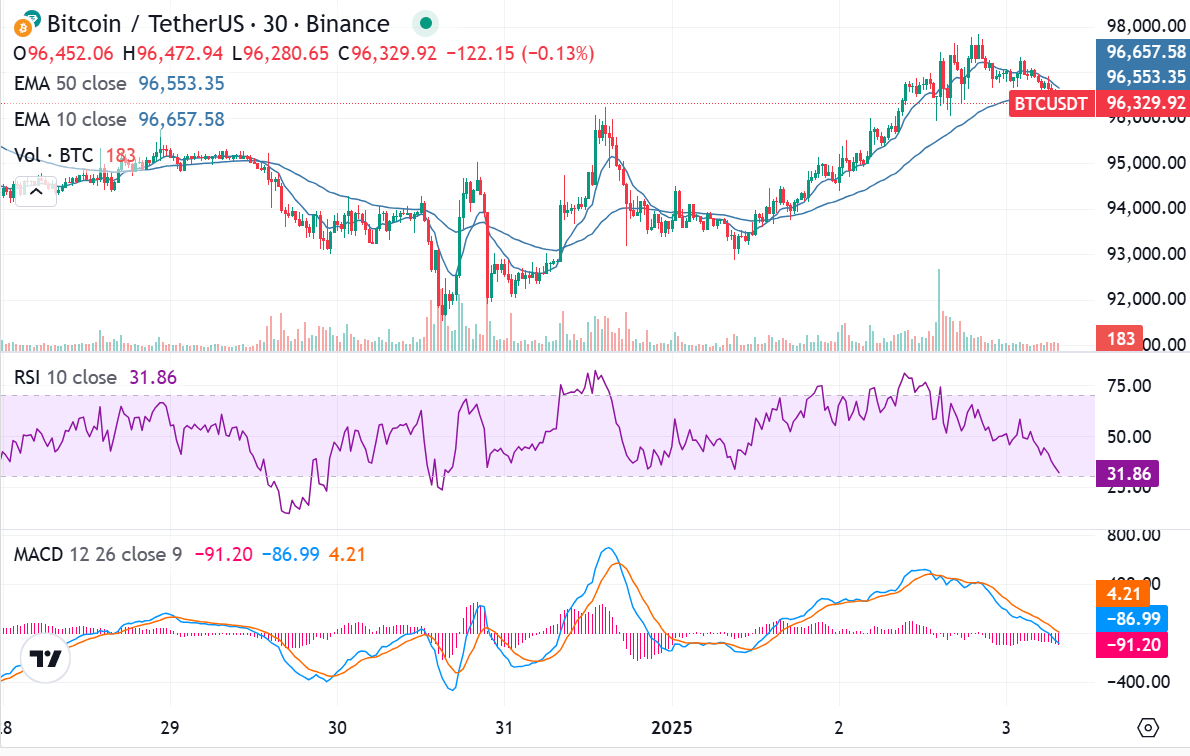The height and width of the screenshot is (756, 1190).
Task: Click date label 31 on the time axis
Action: point(504,727)
